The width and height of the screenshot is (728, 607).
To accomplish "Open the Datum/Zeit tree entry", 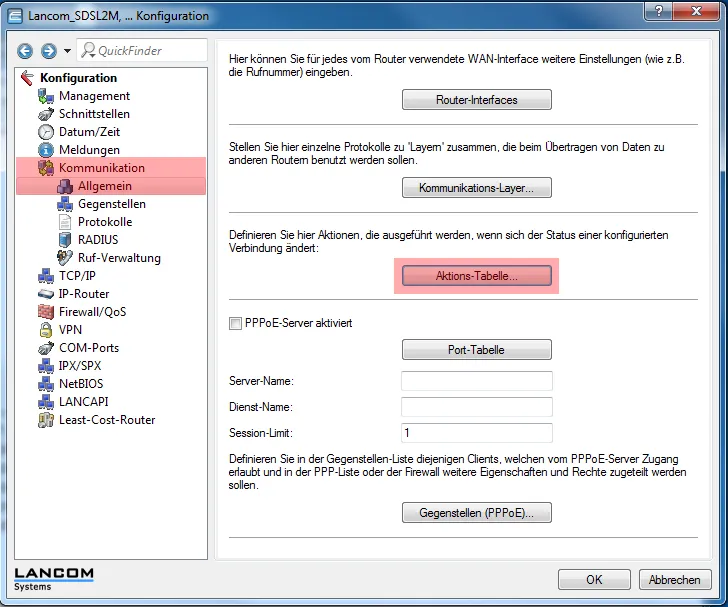I will point(89,132).
